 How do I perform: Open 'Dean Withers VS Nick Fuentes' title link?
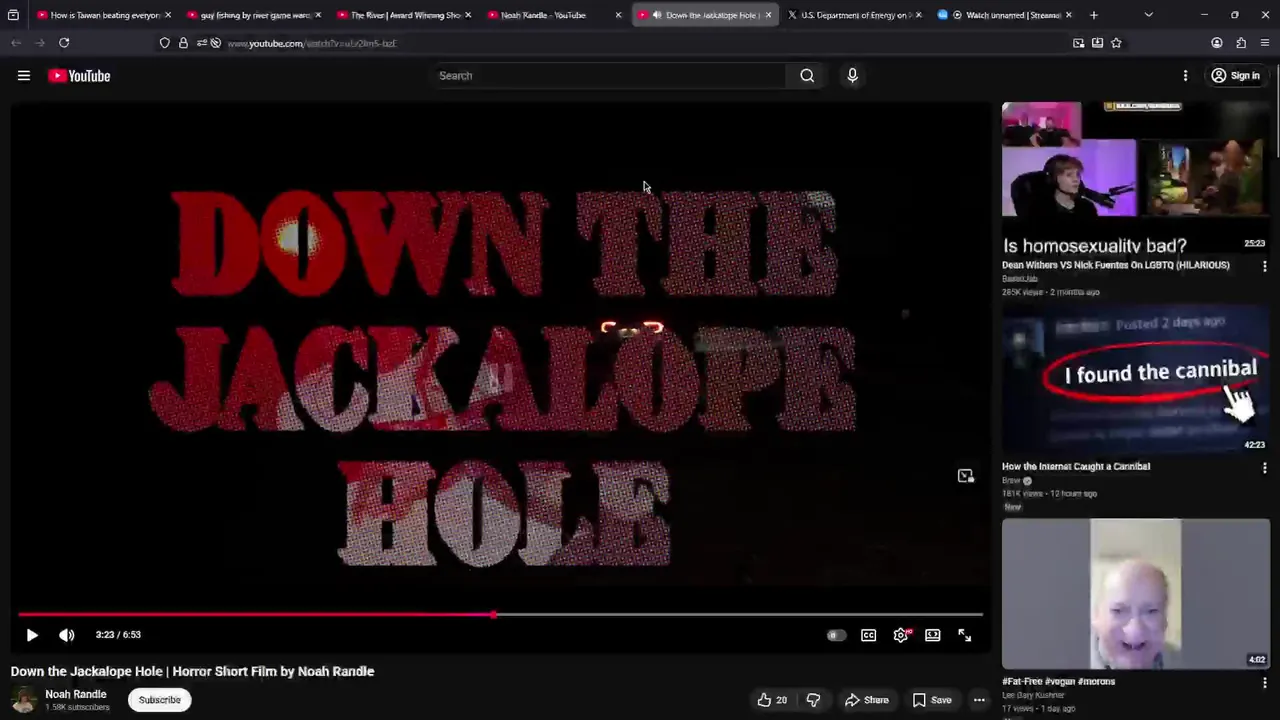(1116, 265)
